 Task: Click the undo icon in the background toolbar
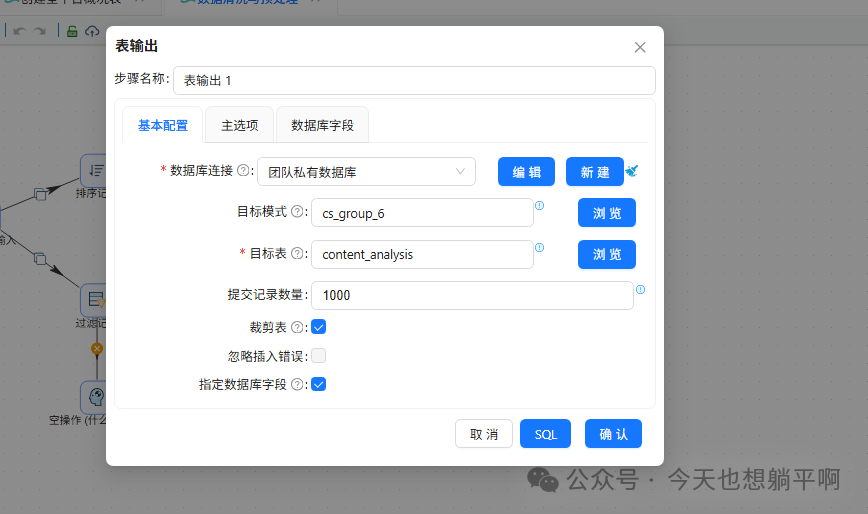click(19, 31)
